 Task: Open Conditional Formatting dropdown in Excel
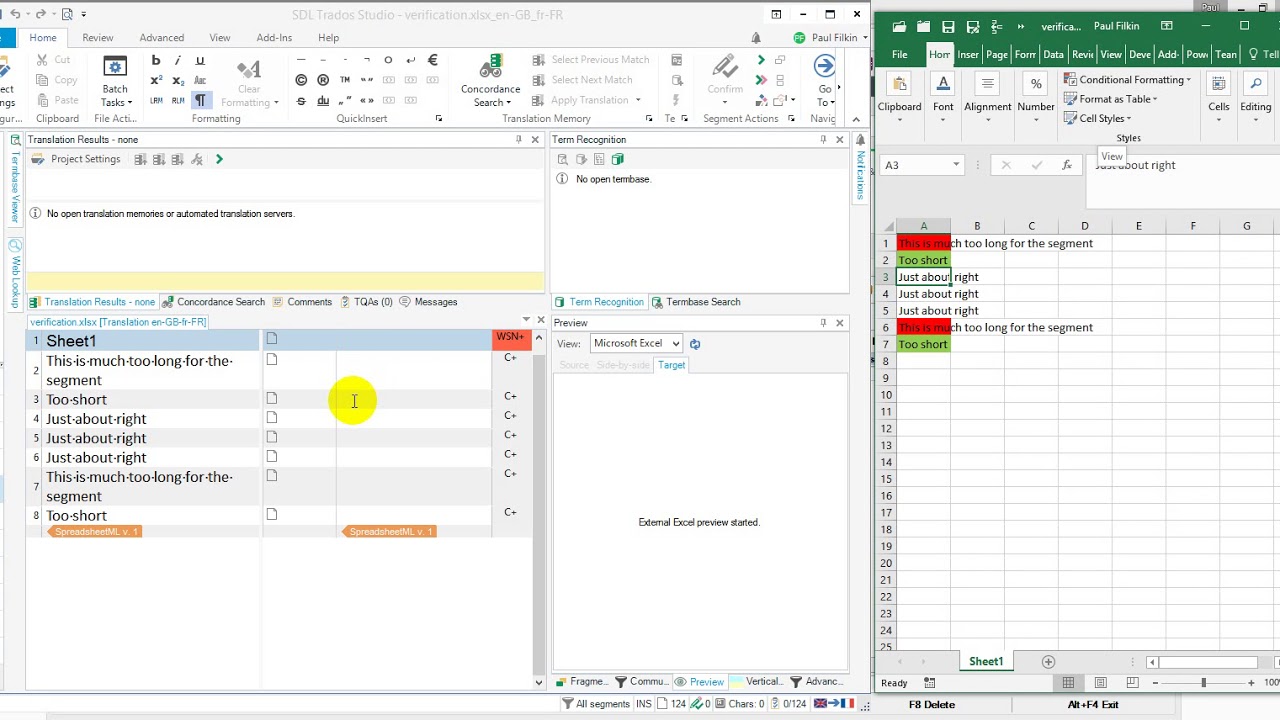tap(1128, 80)
